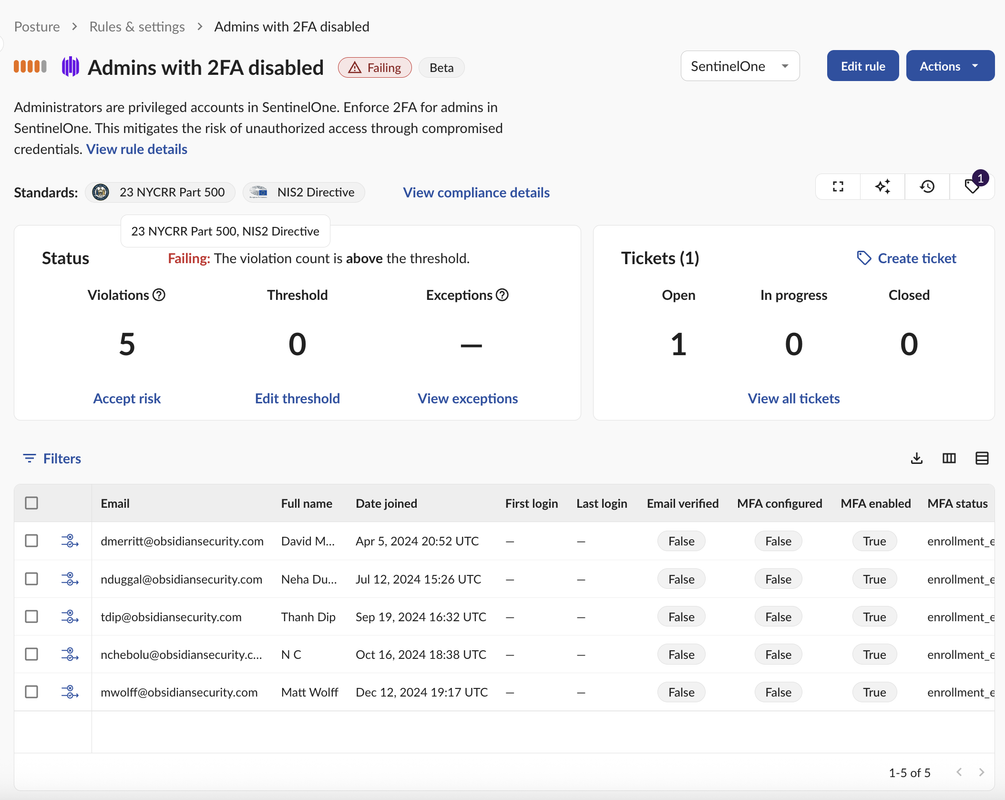This screenshot has width=1005, height=800.
Task: Click View exceptions link
Action: pyautogui.click(x=468, y=399)
